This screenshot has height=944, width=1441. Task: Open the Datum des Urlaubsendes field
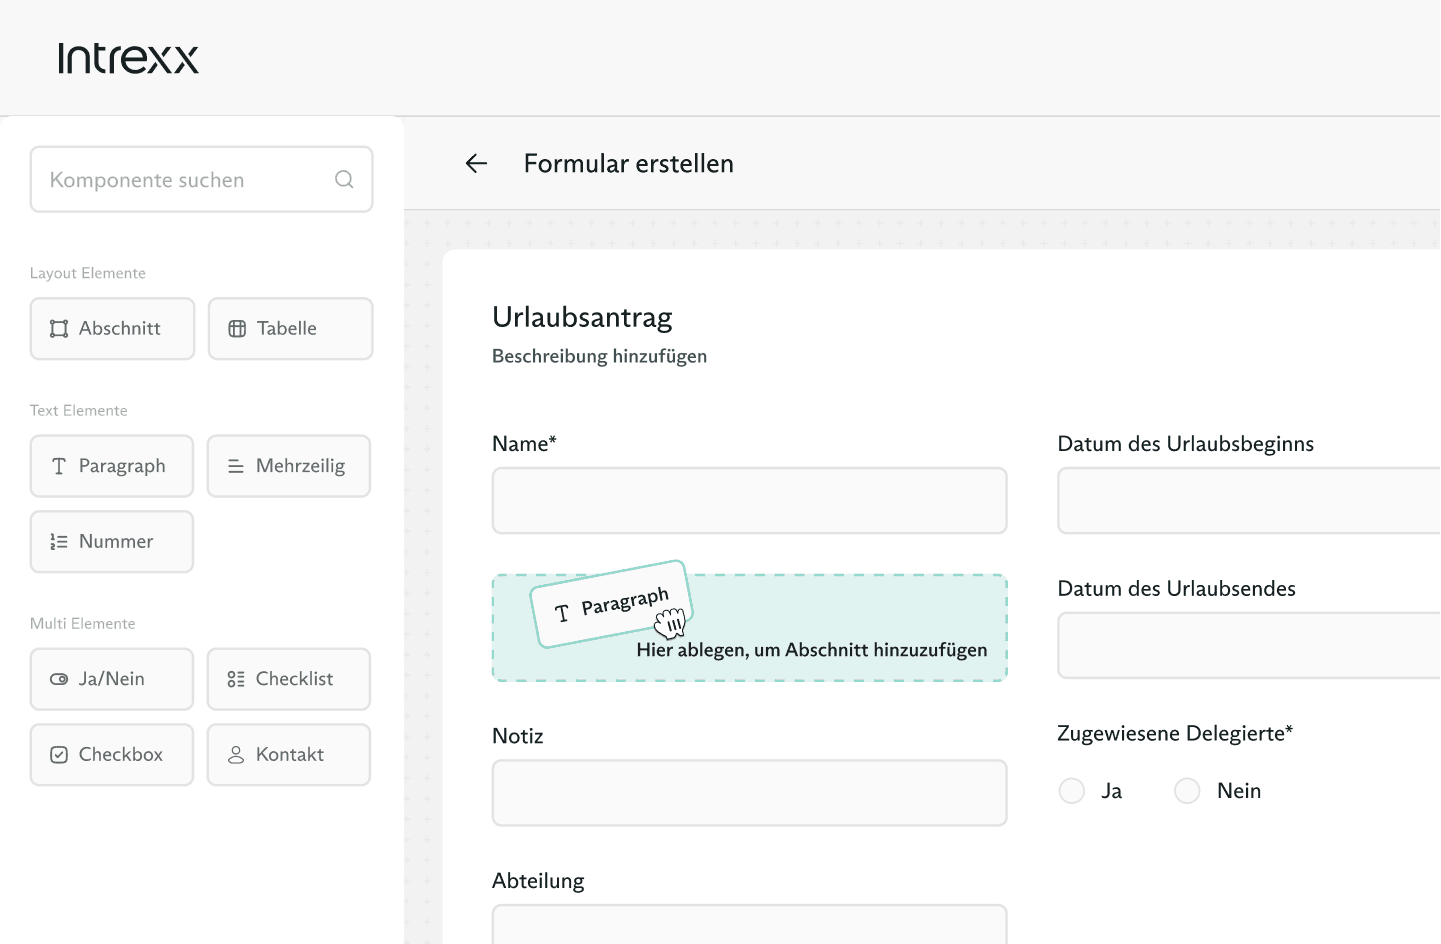point(1248,646)
